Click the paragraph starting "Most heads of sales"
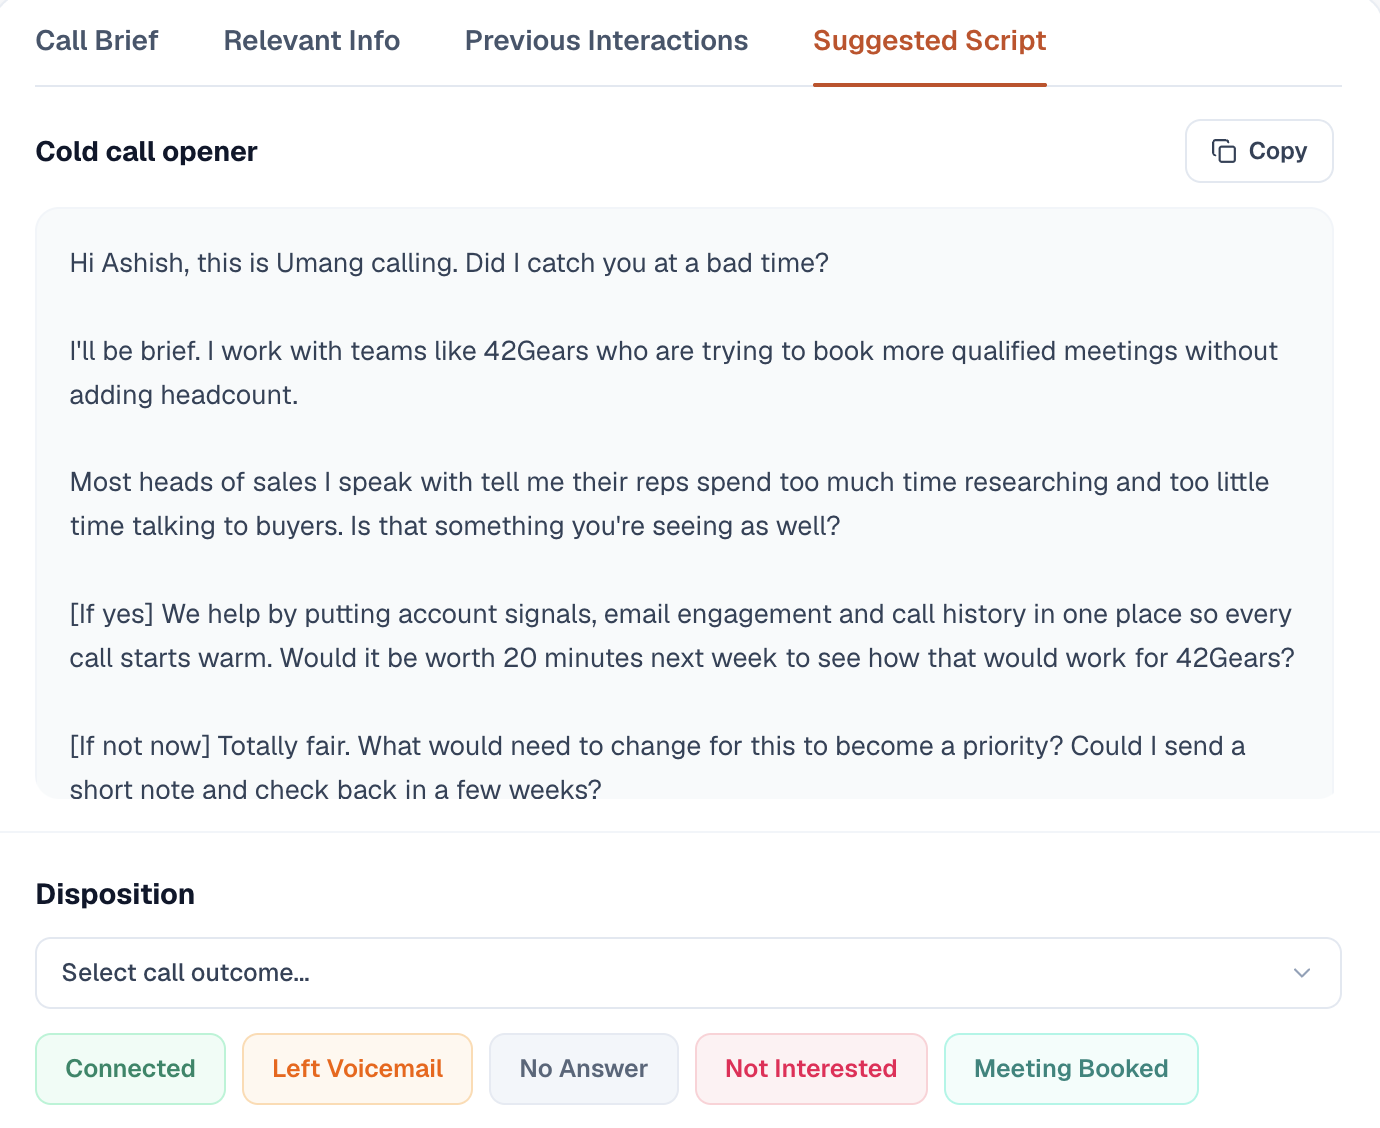 [670, 504]
